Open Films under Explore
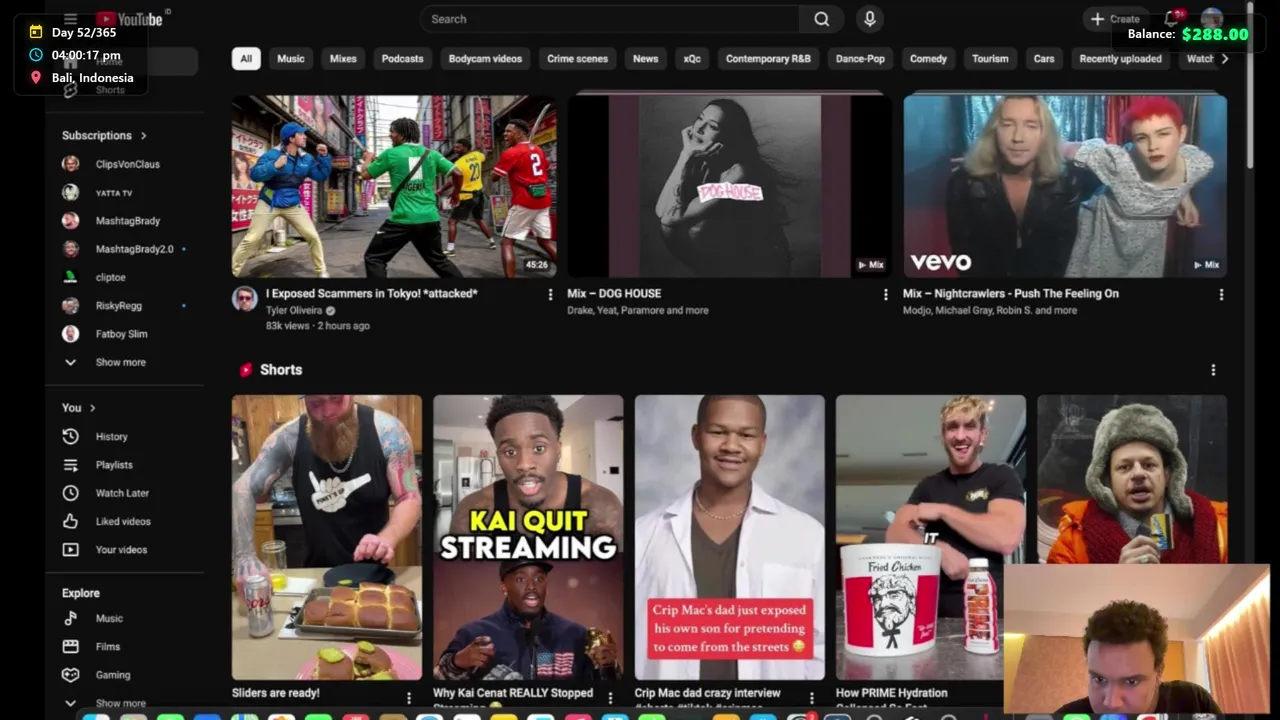The image size is (1280, 720). click(x=108, y=647)
